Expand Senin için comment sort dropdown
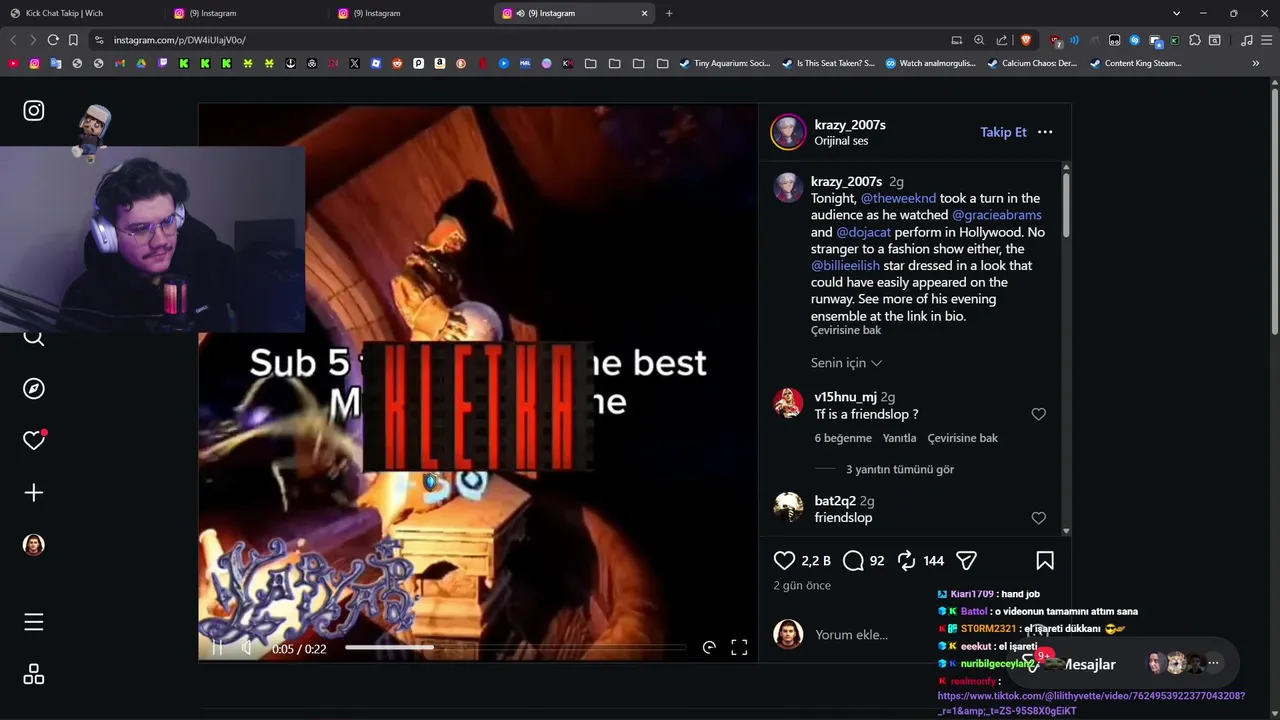Image resolution: width=1280 pixels, height=720 pixels. pos(846,363)
